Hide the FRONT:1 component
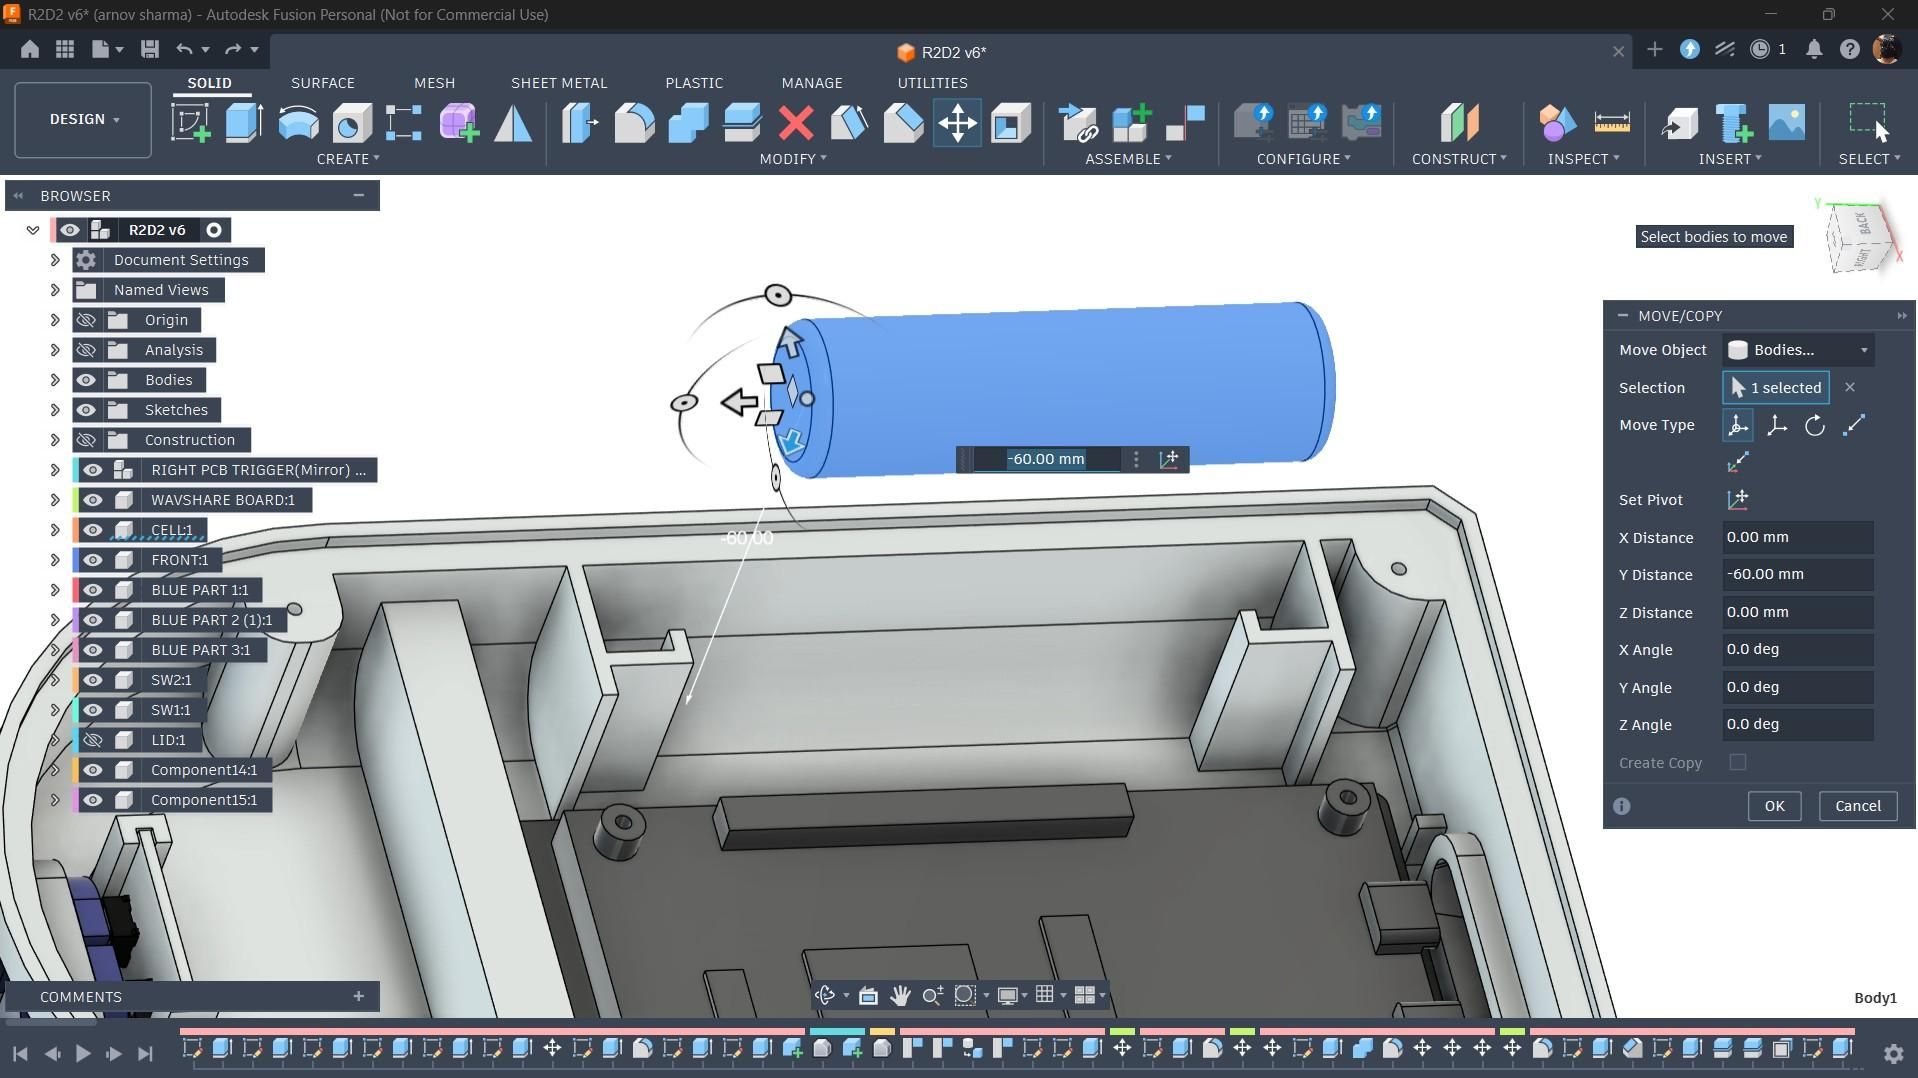The height and width of the screenshot is (1078, 1918). point(93,560)
